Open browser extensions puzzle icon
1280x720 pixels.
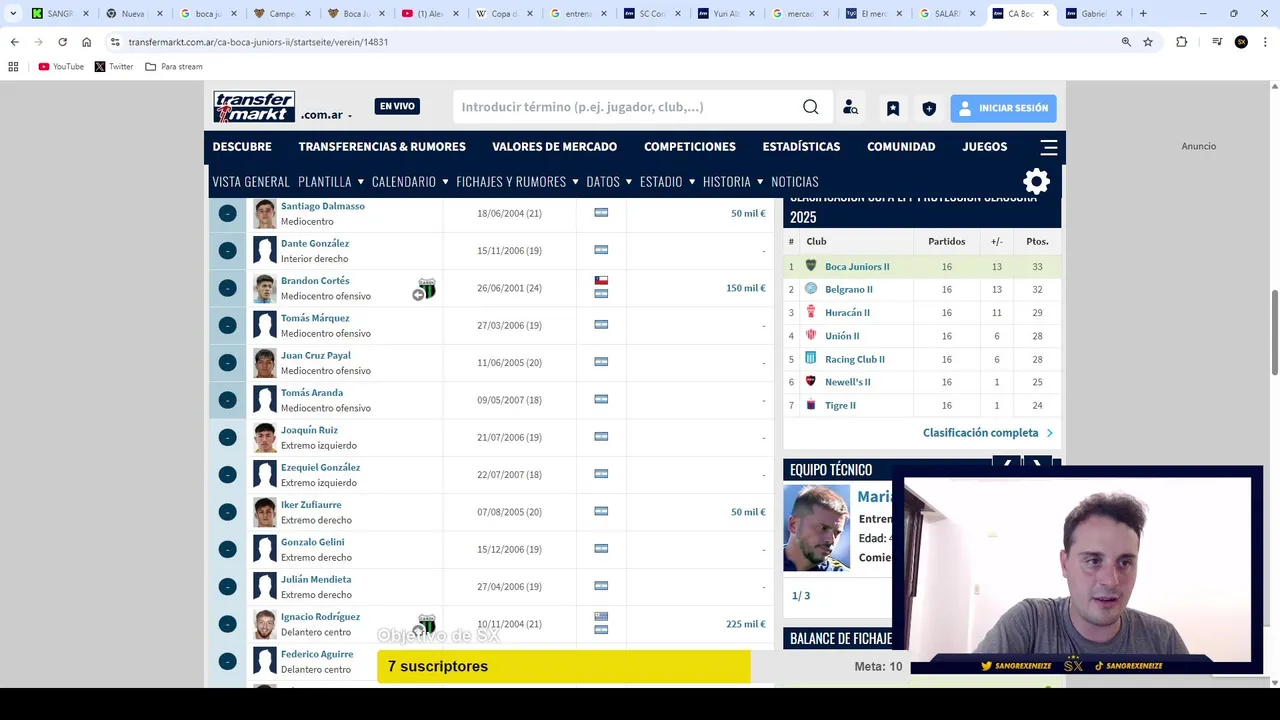(x=1181, y=42)
